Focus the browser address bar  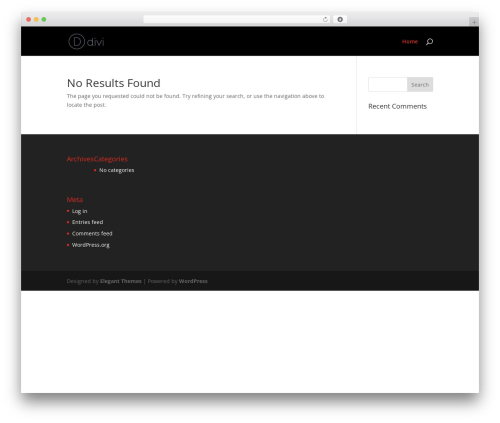[237, 19]
